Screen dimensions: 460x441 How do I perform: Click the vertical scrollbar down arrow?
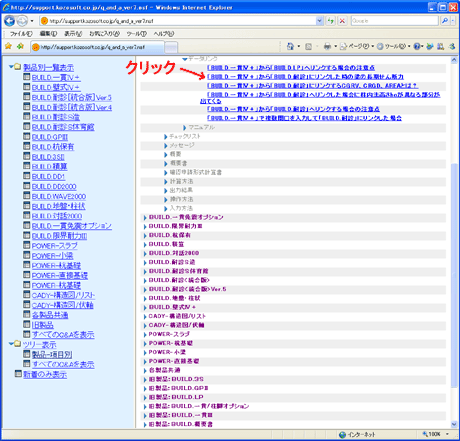(454, 424)
